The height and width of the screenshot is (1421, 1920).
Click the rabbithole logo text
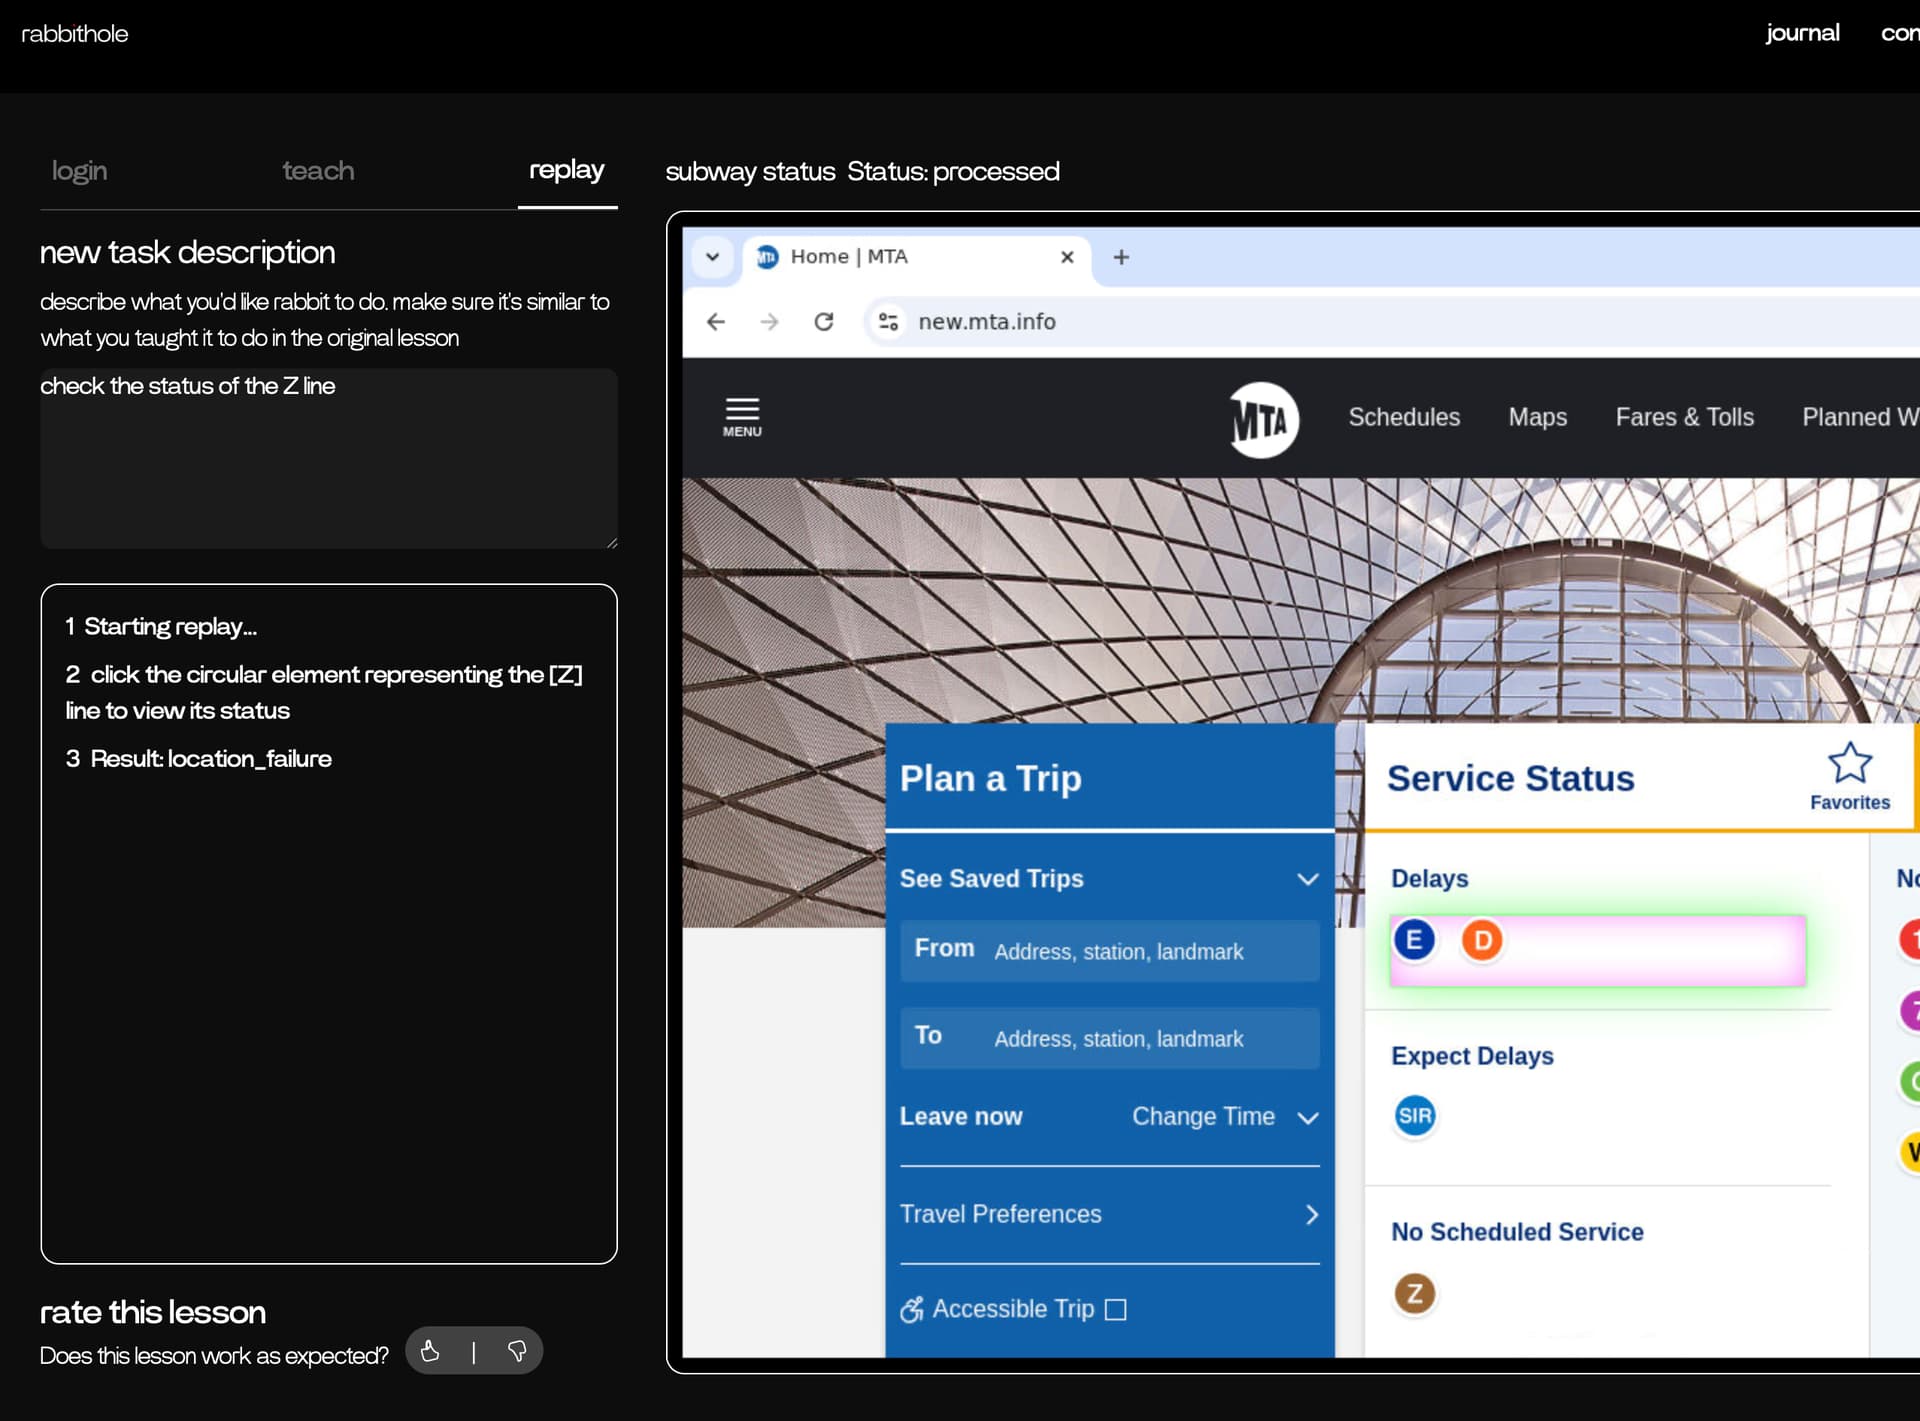tap(75, 34)
